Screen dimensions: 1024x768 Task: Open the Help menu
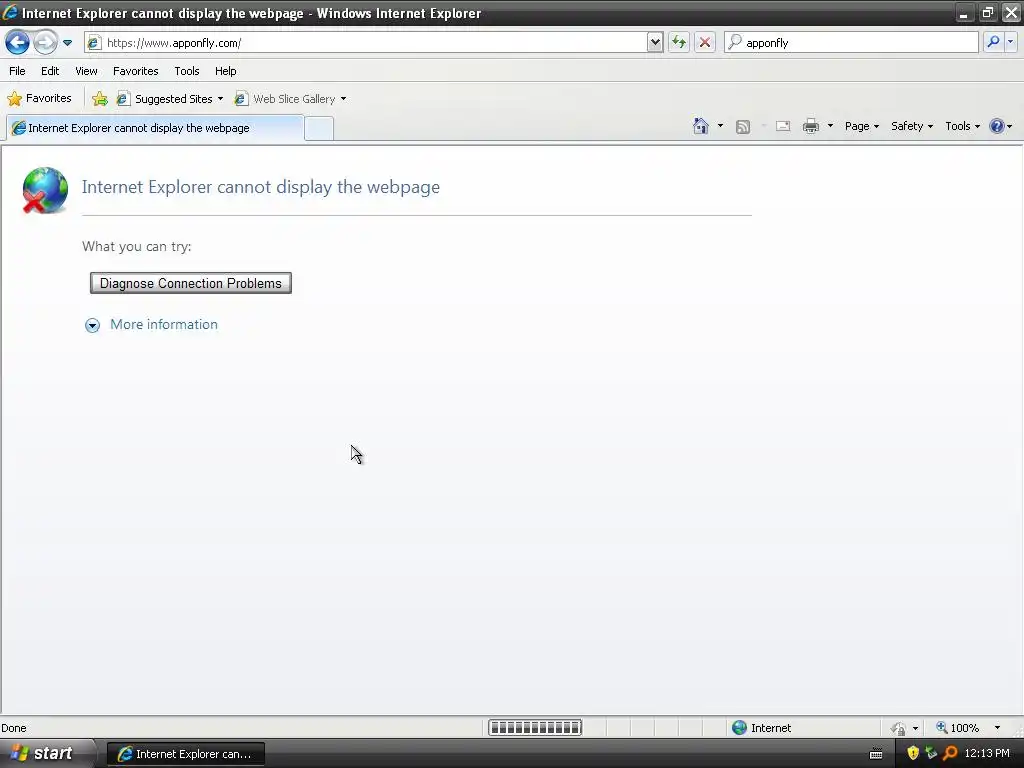225,71
